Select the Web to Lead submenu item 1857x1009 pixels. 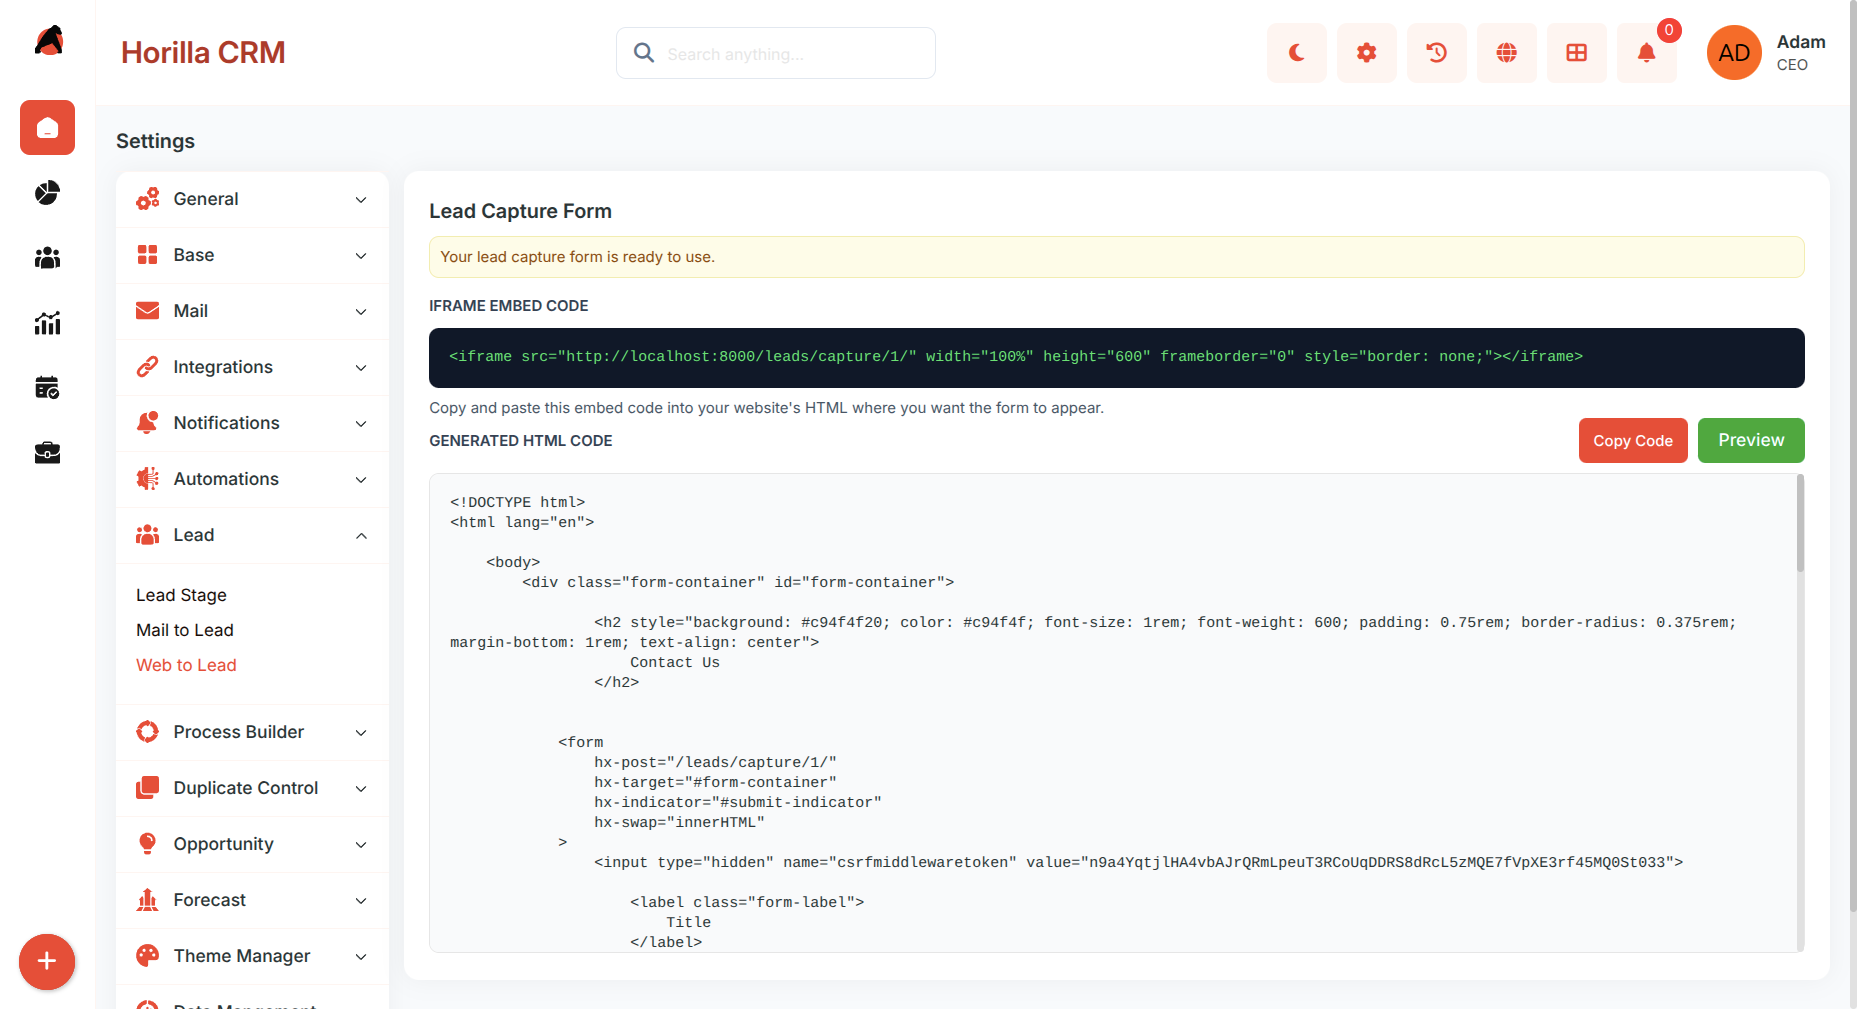(186, 665)
